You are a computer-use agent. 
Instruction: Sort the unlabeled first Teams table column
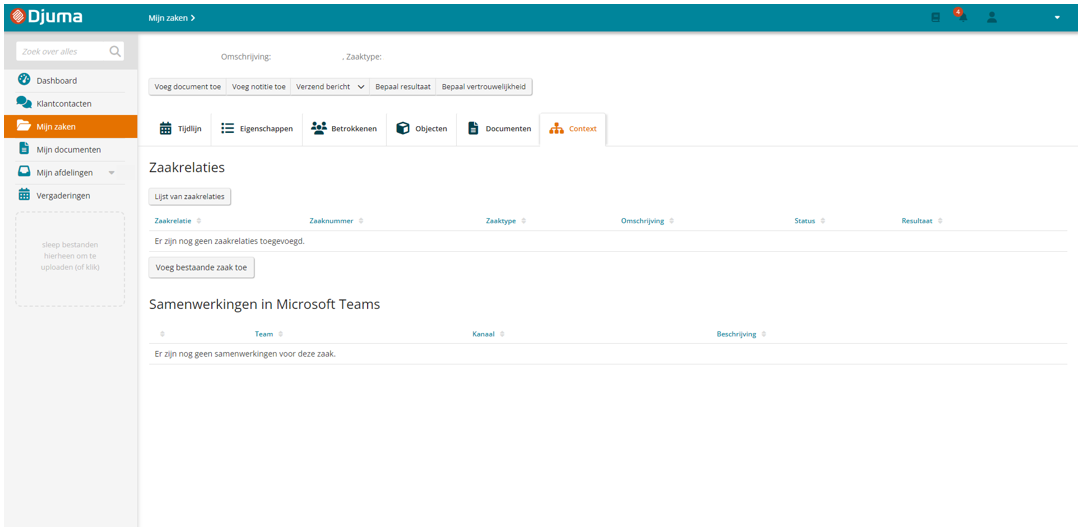click(162, 334)
